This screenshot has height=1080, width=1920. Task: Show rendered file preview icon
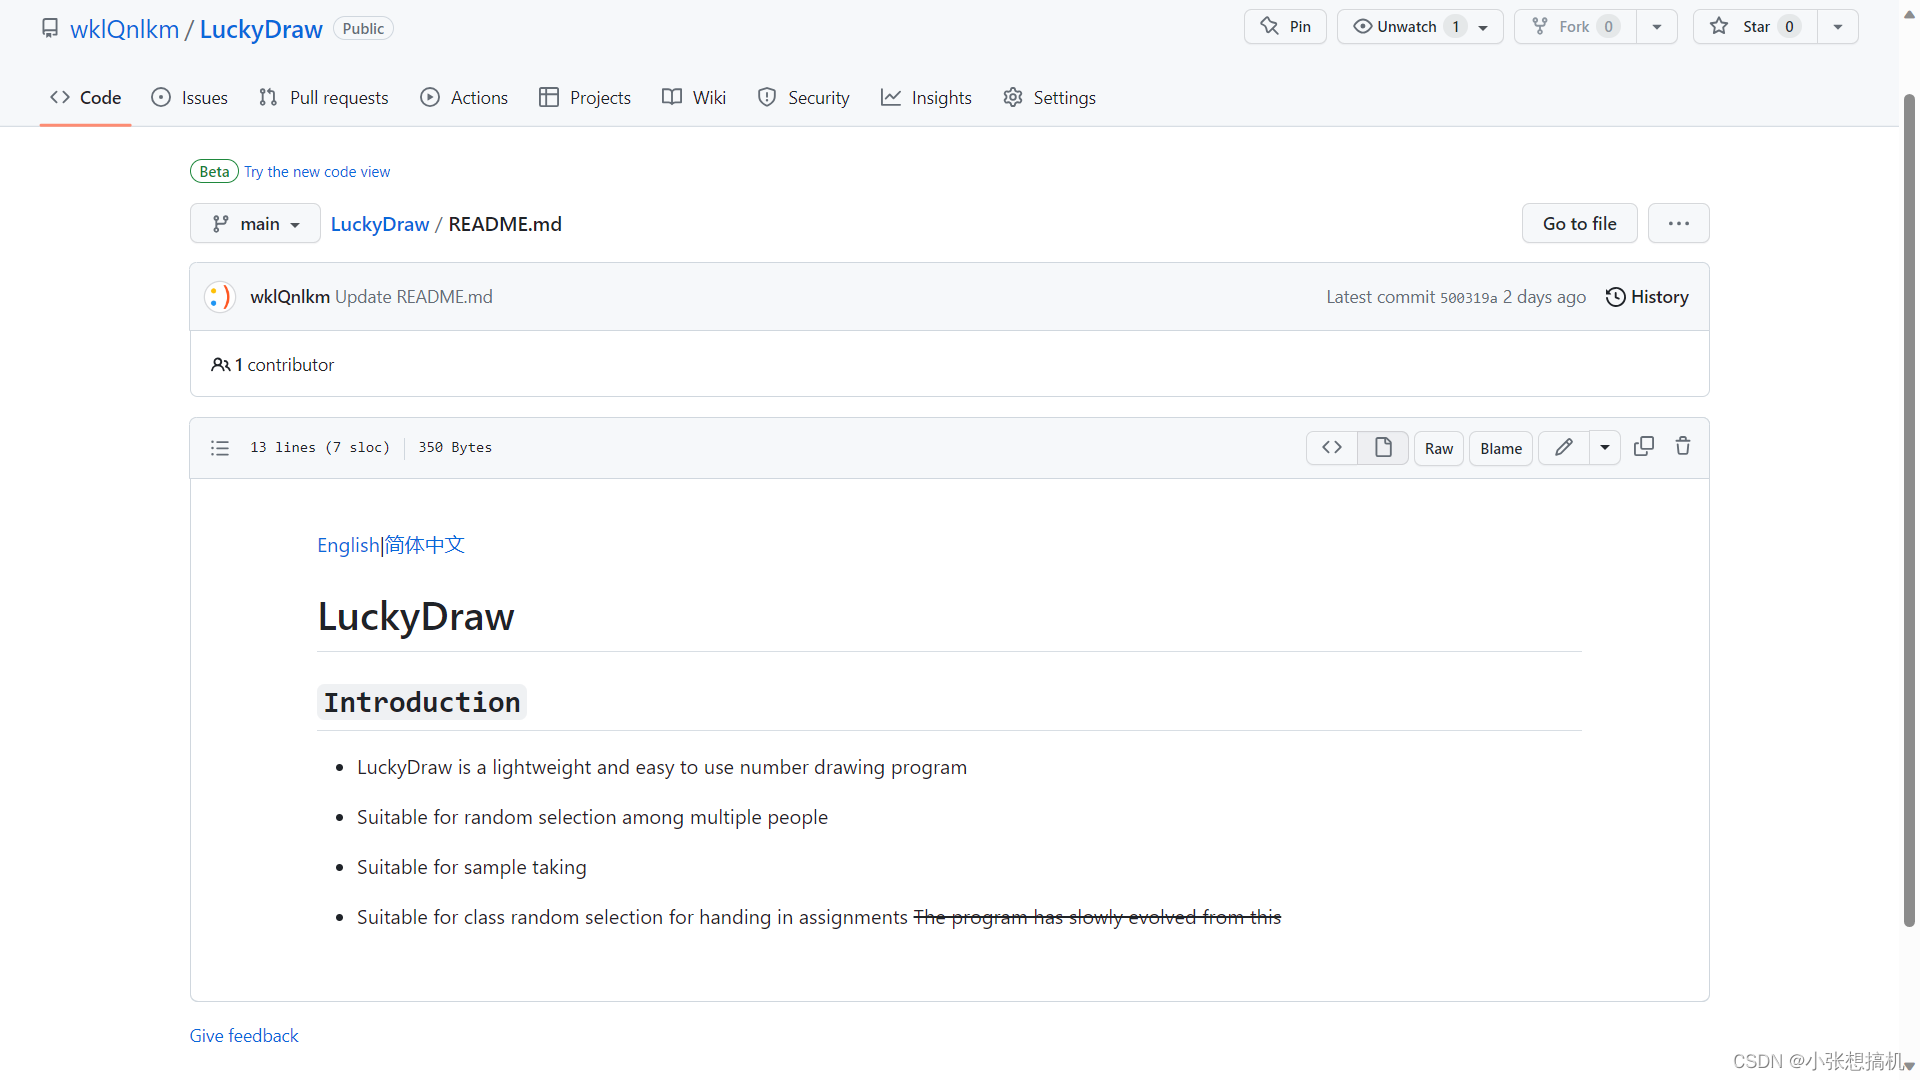[x=1383, y=448]
